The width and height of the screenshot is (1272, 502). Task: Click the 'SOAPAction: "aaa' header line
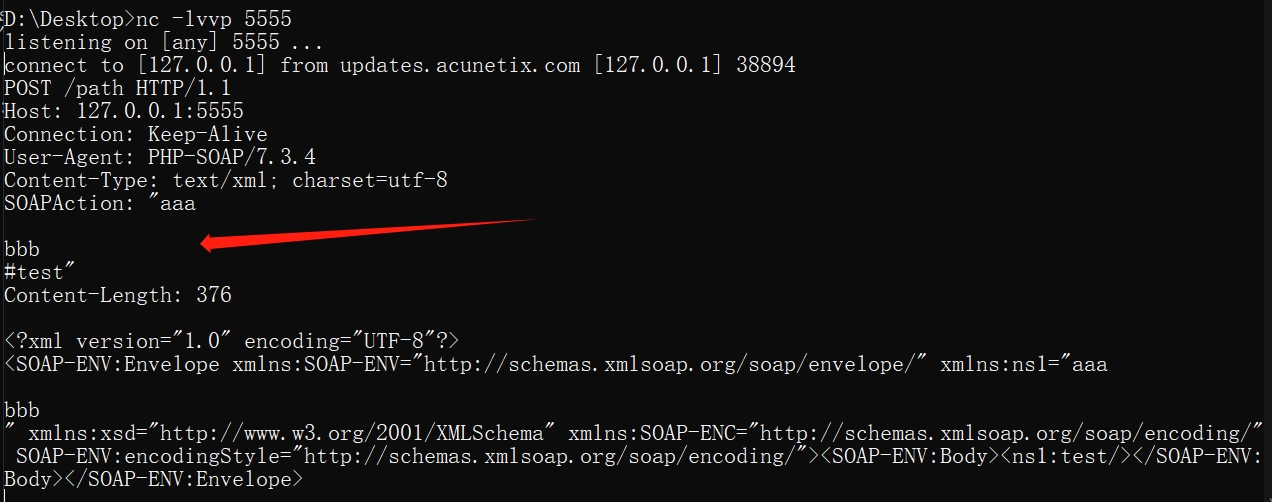[x=100, y=203]
